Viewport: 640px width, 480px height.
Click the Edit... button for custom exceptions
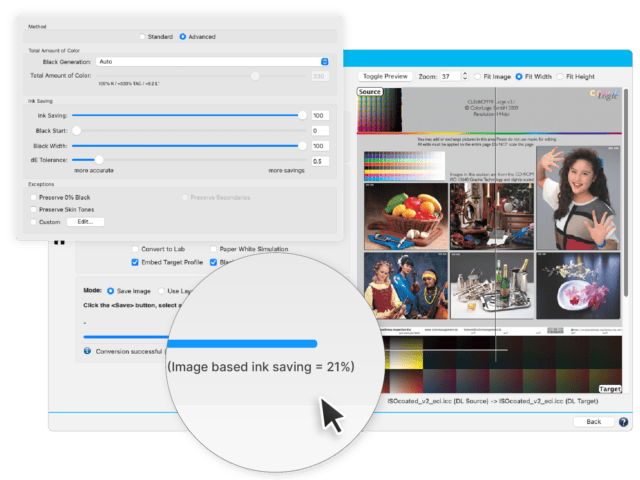[85, 222]
